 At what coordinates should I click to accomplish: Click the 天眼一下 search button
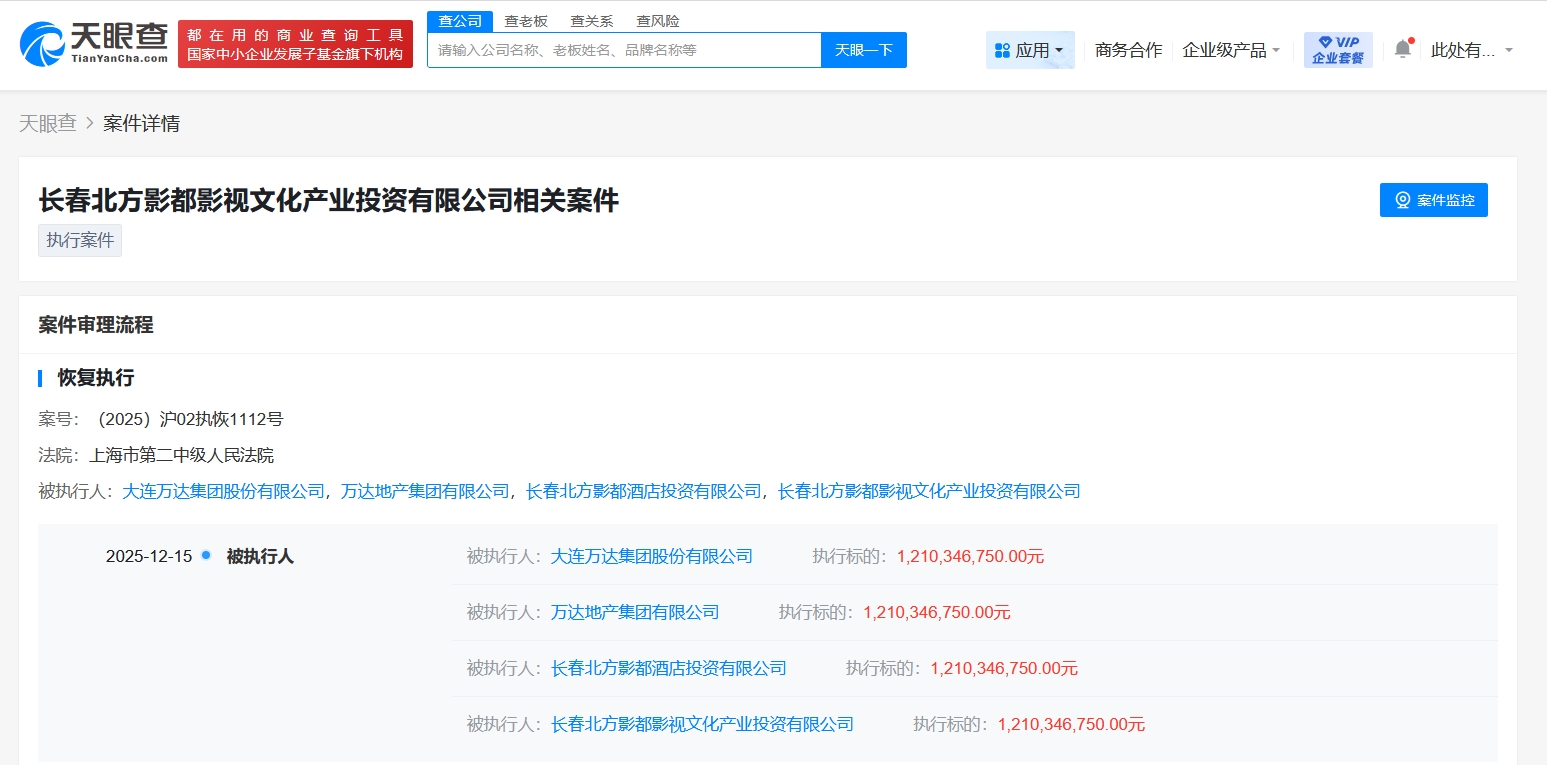pyautogui.click(x=863, y=50)
